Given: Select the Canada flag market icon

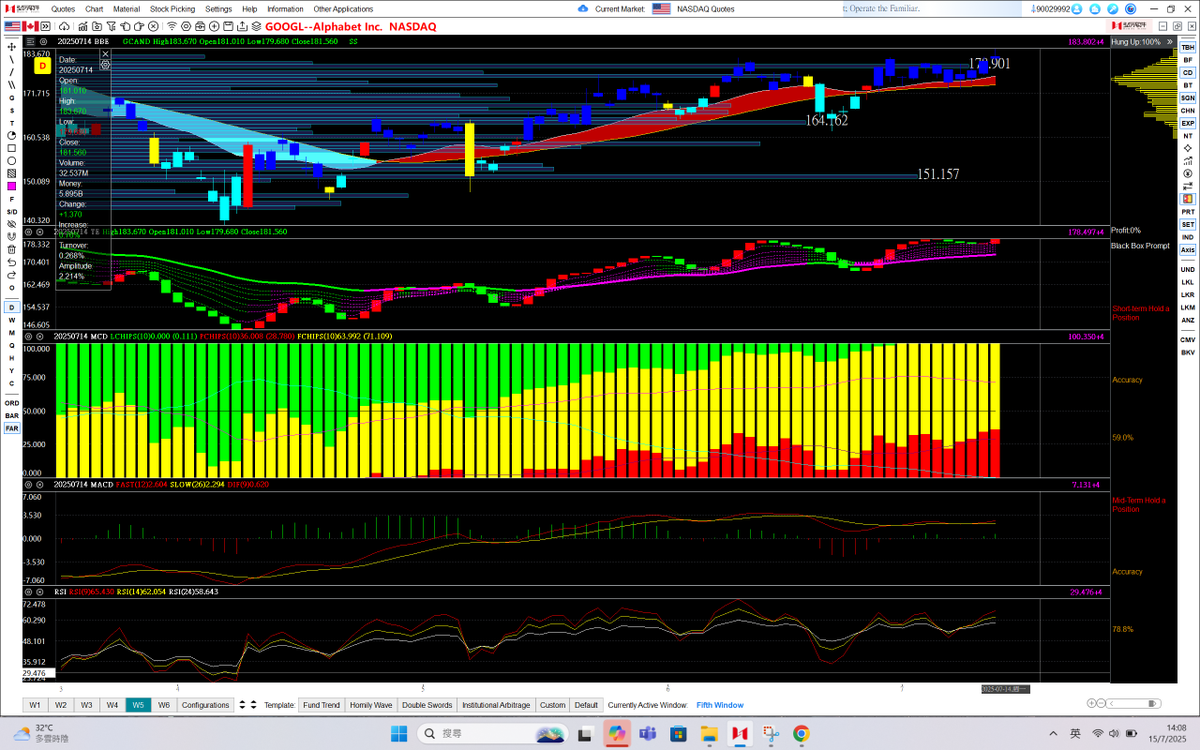Looking at the screenshot, I should click(30, 25).
